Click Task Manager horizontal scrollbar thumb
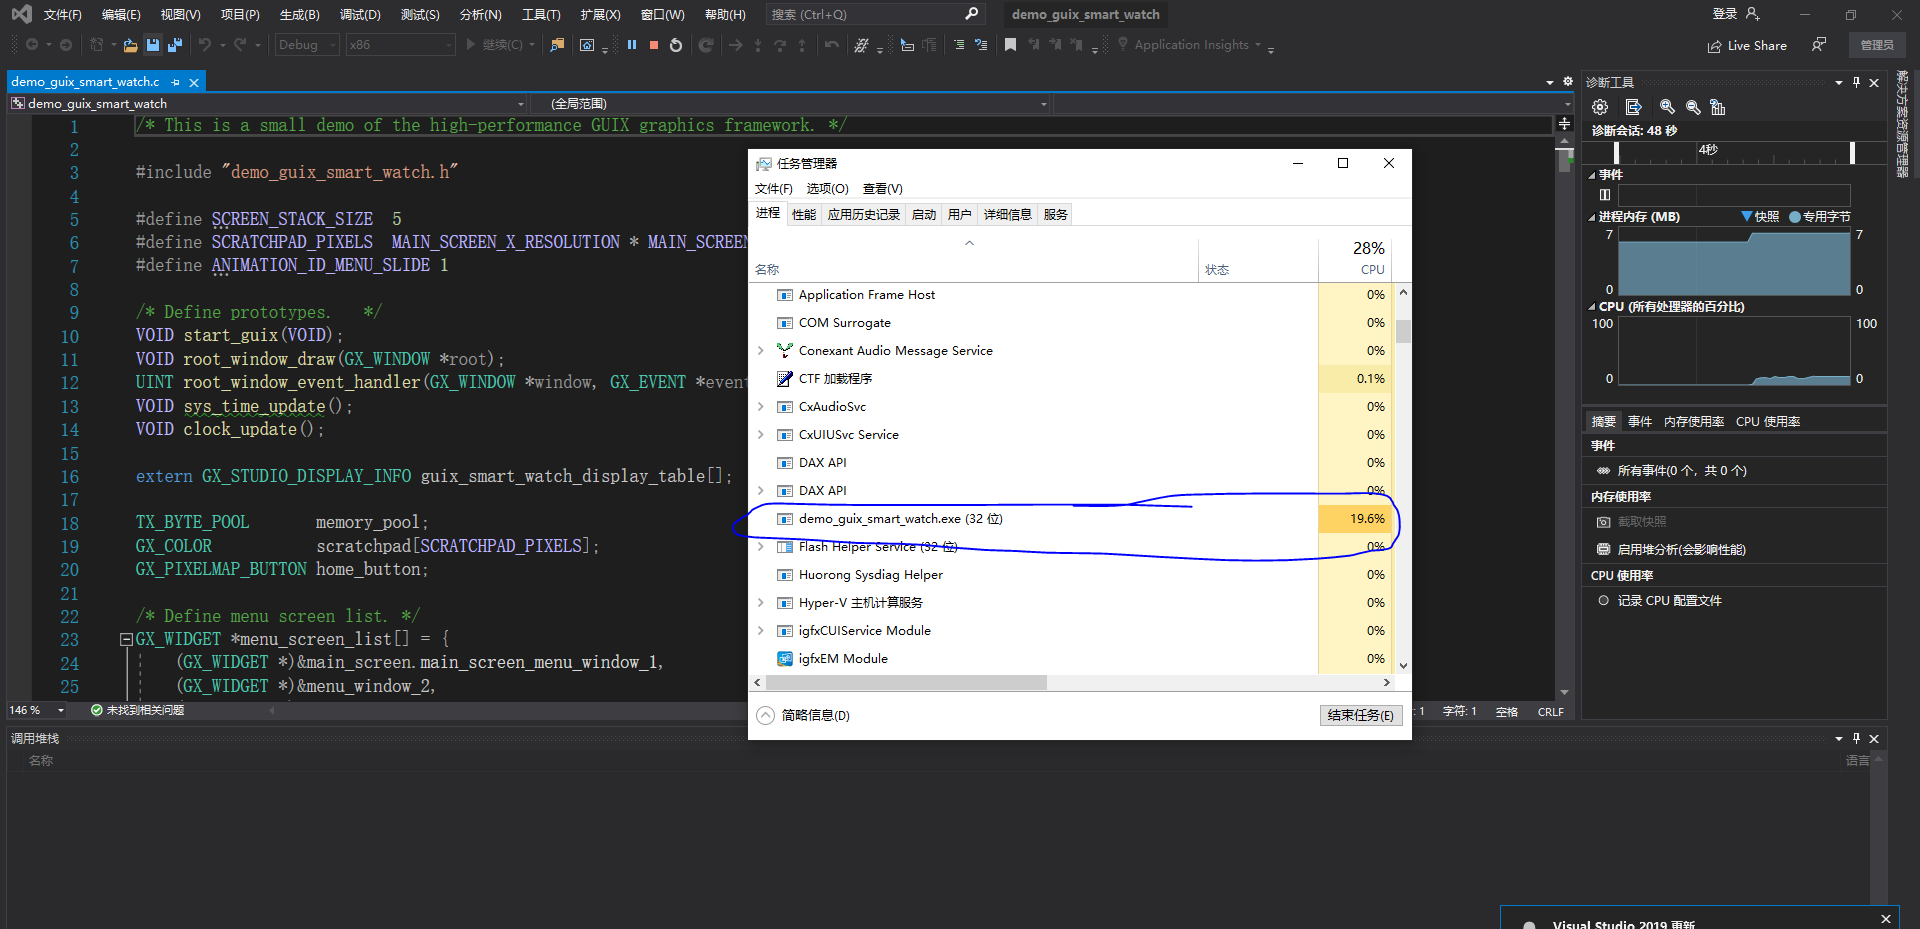 905,683
